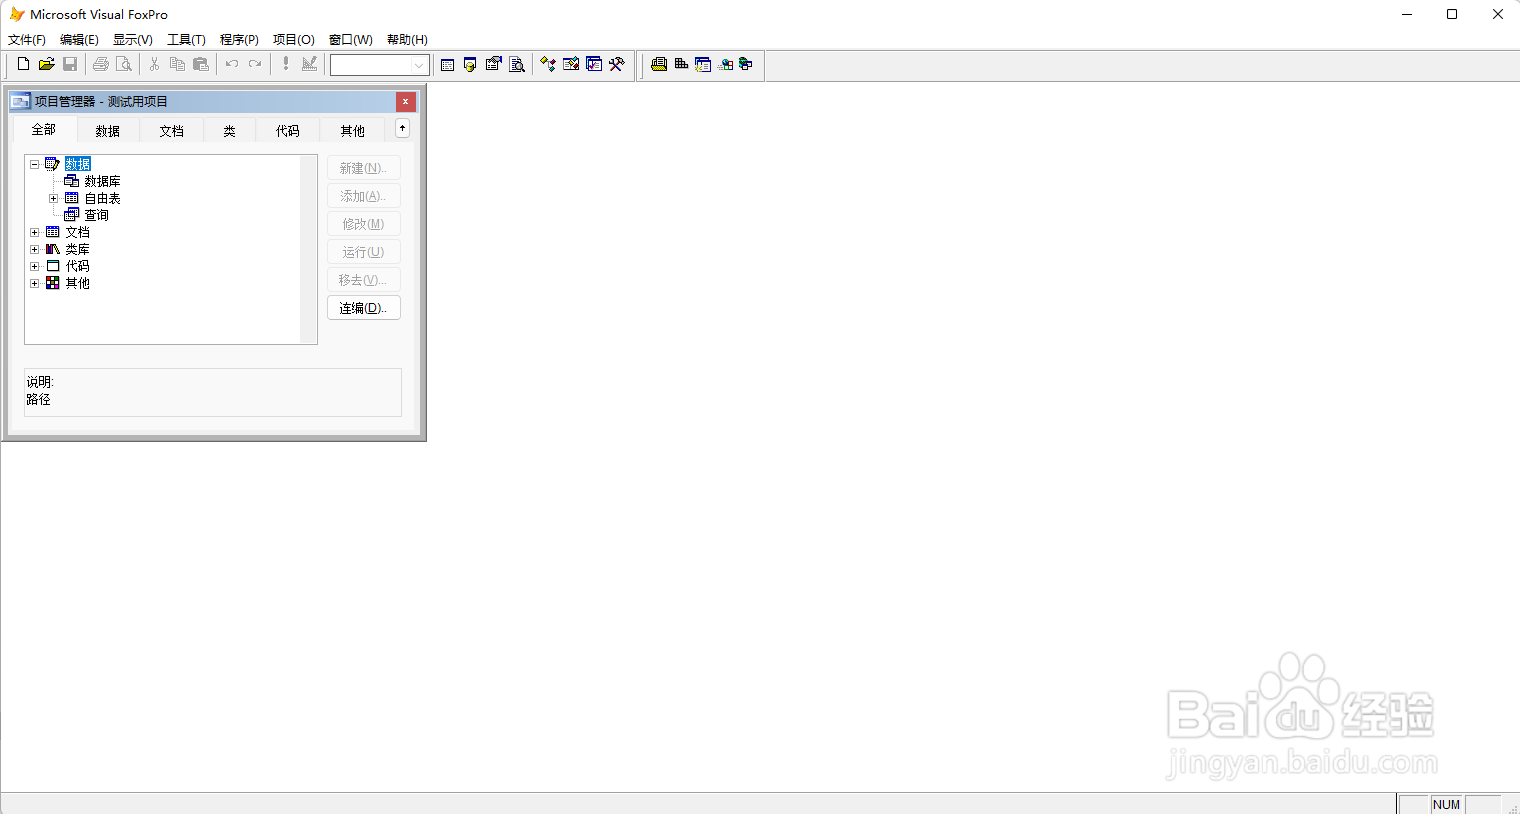Click the yellow stacked-form icon on second toolbar
Screen dimensions: 1520x814
tap(659, 64)
